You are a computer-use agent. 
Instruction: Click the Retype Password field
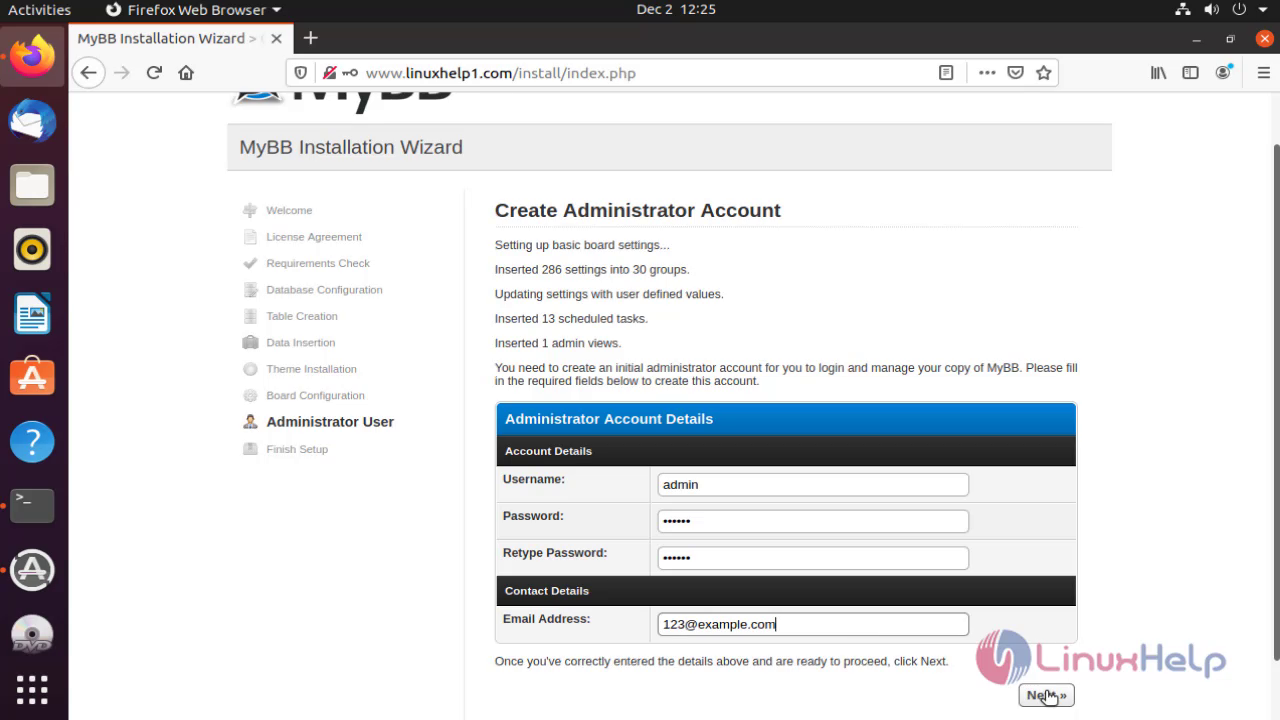(x=813, y=558)
